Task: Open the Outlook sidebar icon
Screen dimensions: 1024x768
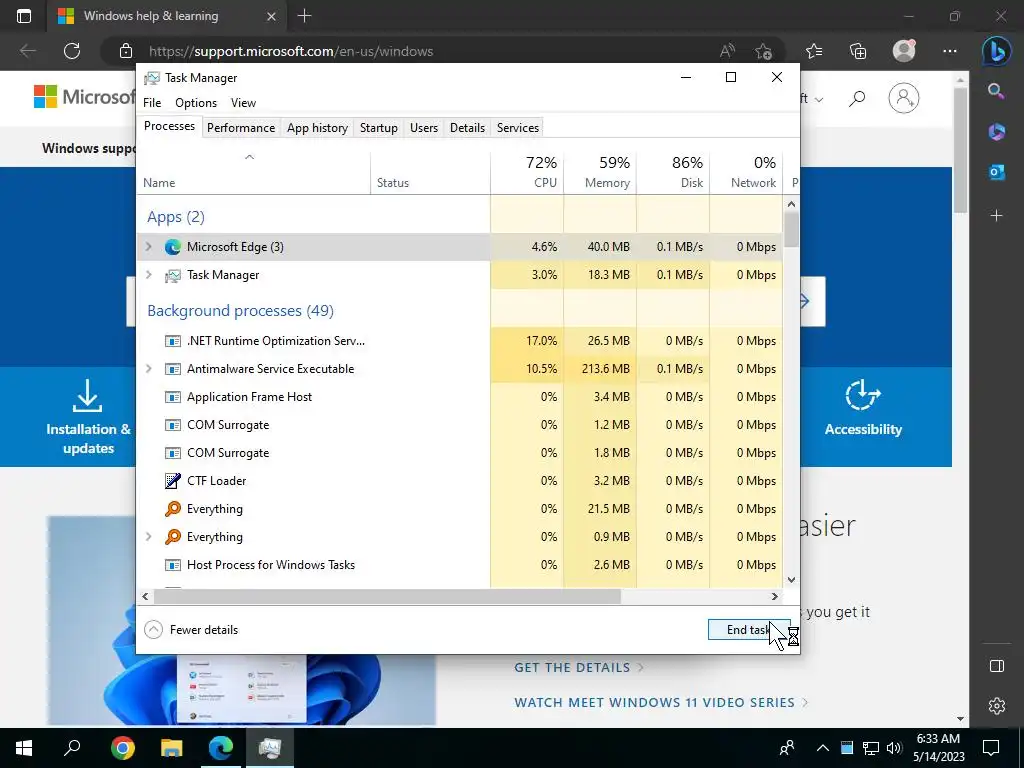Action: pyautogui.click(x=997, y=172)
